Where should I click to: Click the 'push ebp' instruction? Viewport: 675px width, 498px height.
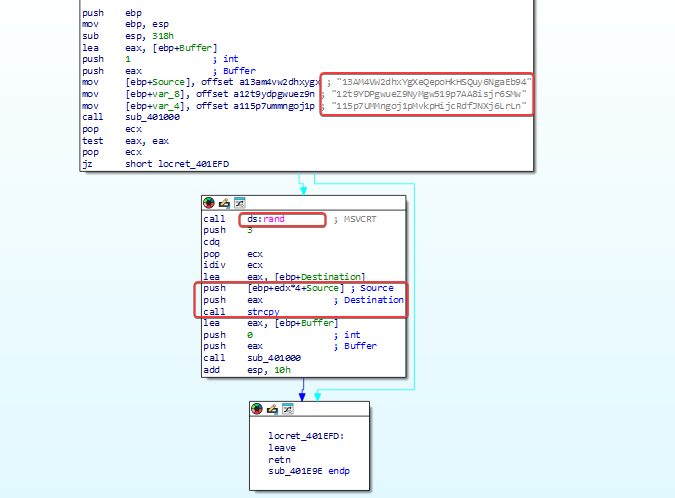112,13
